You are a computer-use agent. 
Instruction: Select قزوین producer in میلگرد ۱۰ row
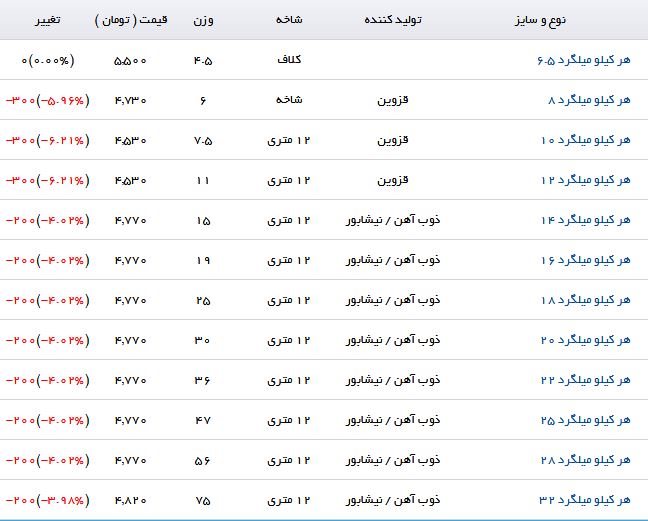[x=393, y=140]
